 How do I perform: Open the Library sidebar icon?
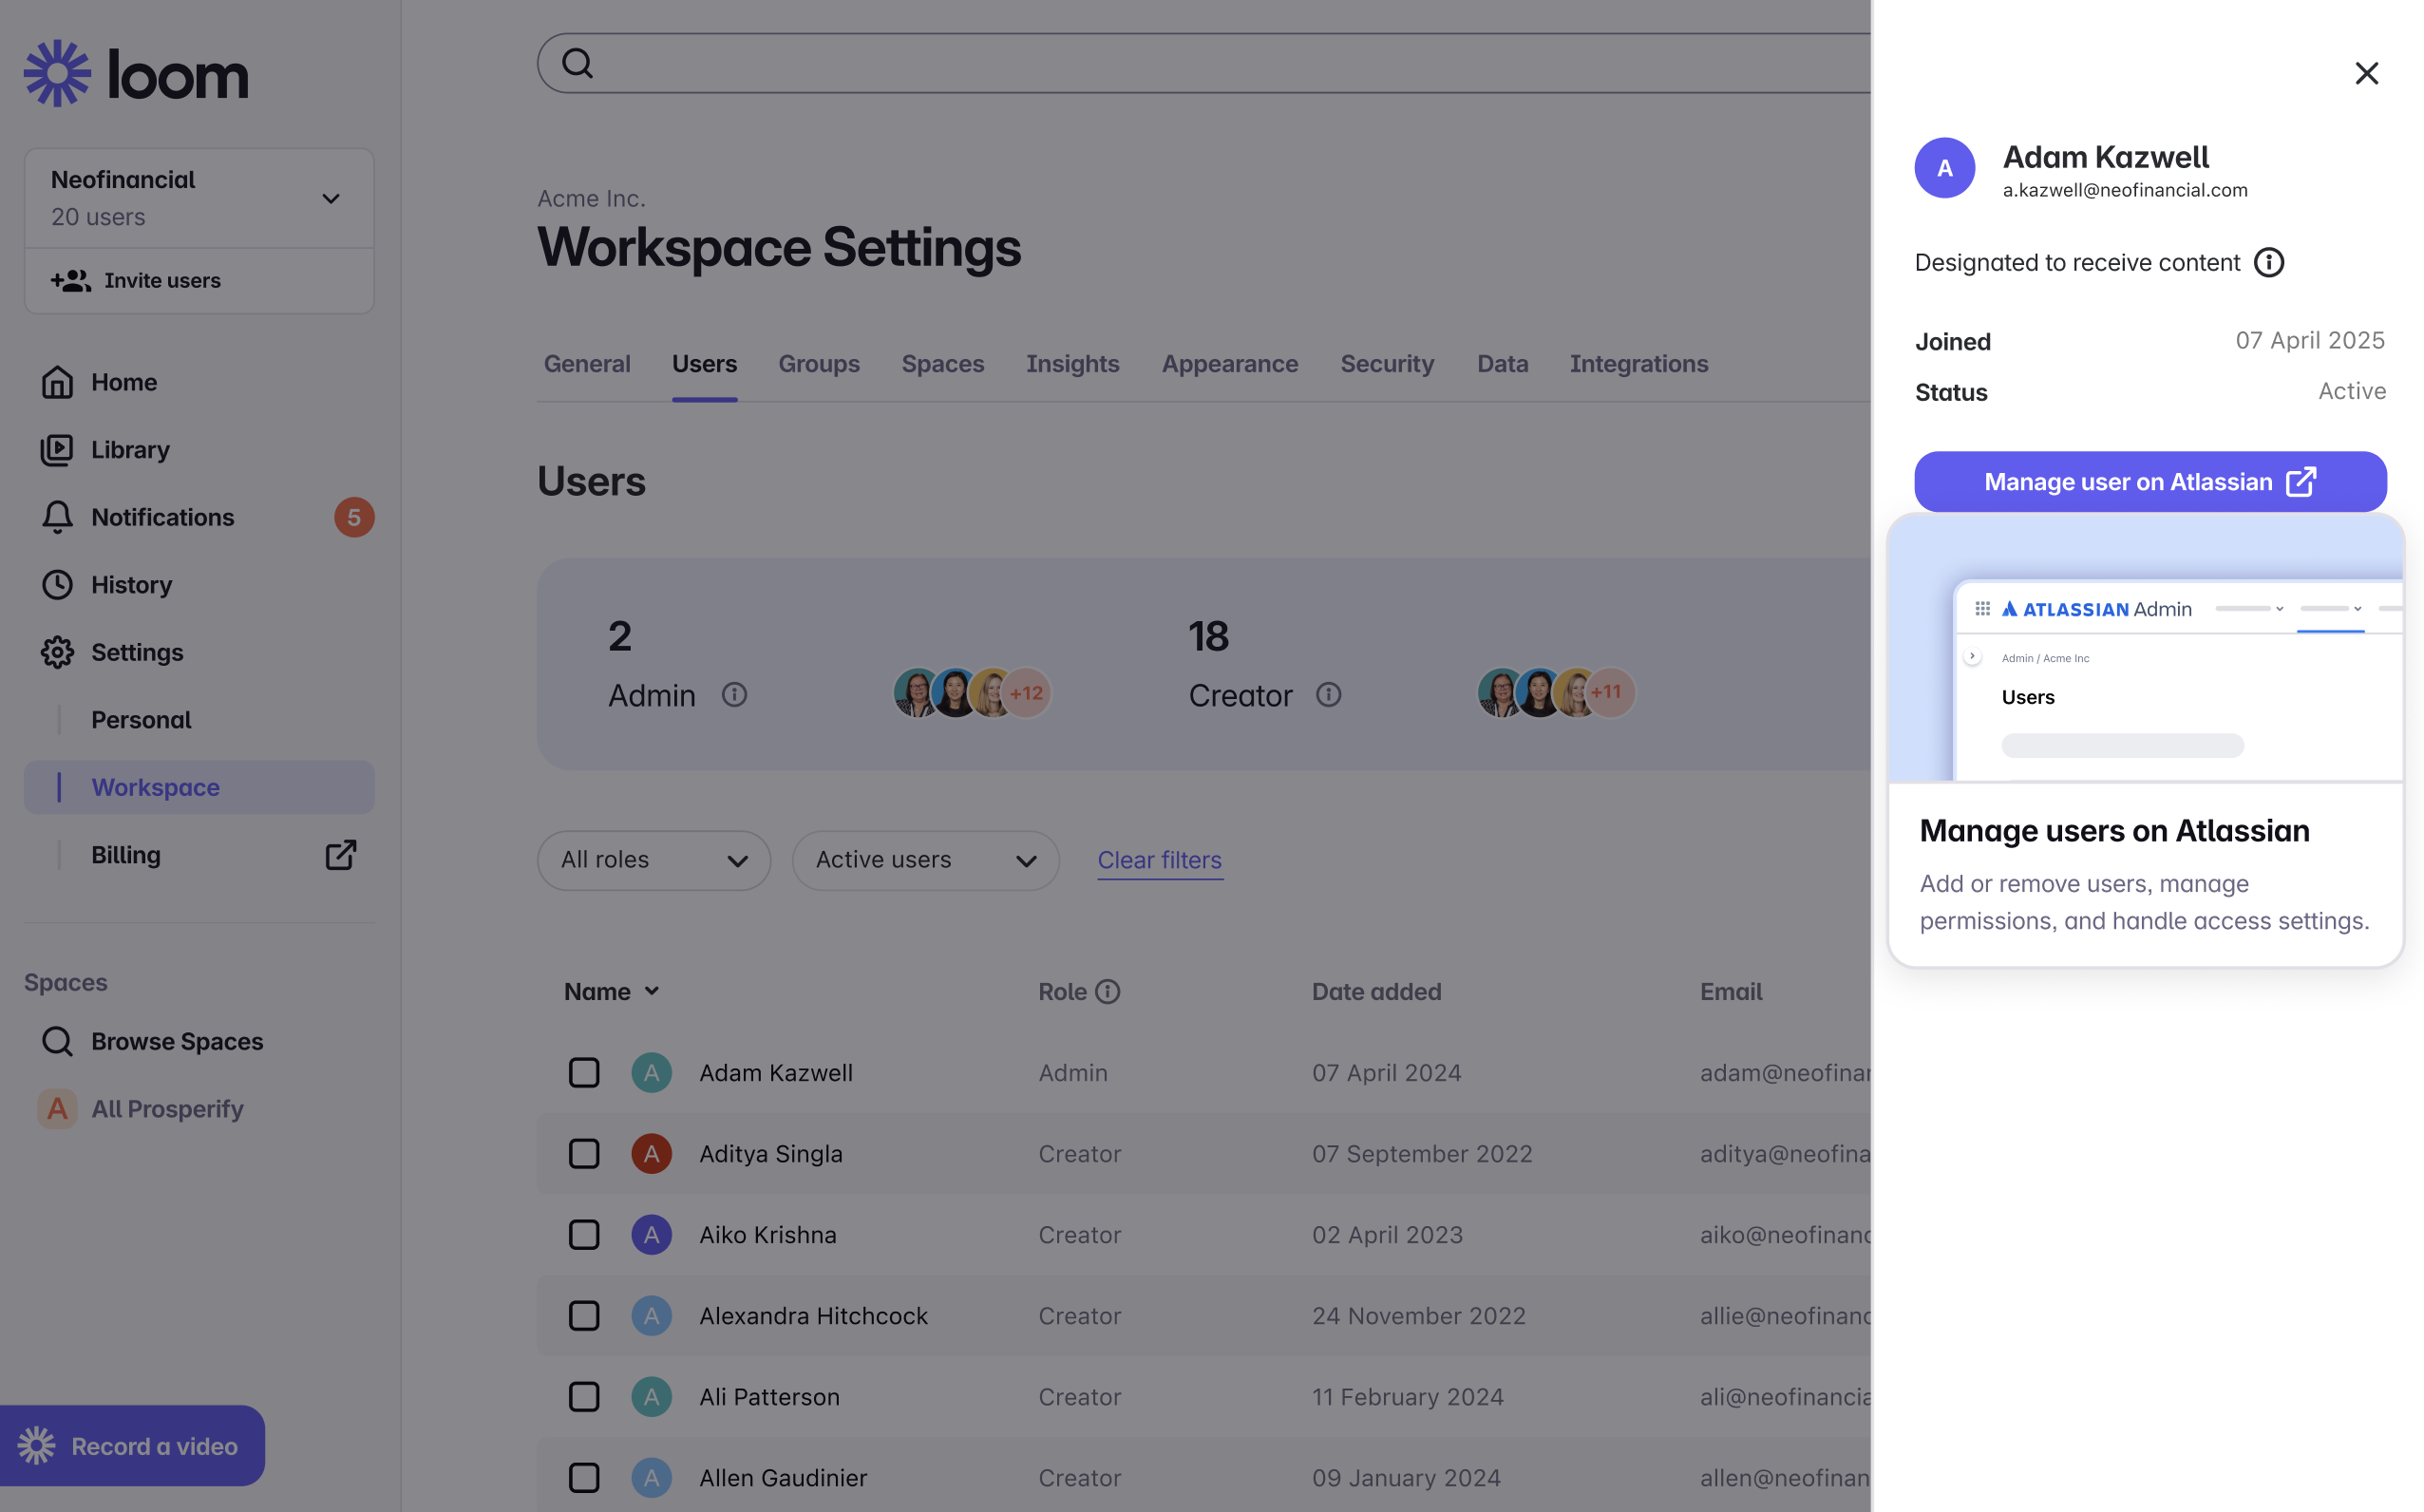click(x=57, y=450)
